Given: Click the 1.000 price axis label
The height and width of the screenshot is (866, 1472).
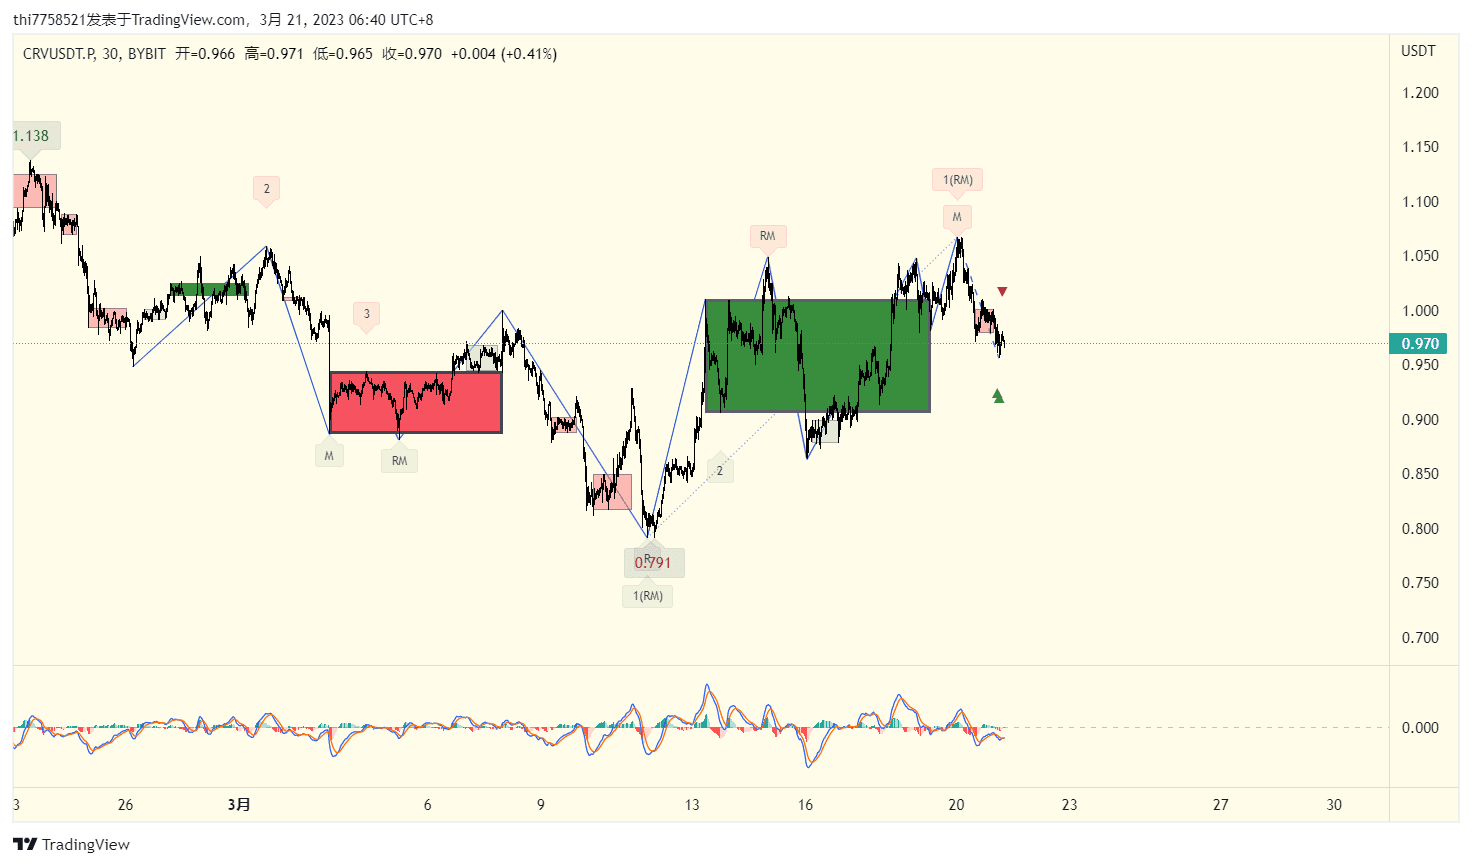Looking at the screenshot, I should point(1420,311).
